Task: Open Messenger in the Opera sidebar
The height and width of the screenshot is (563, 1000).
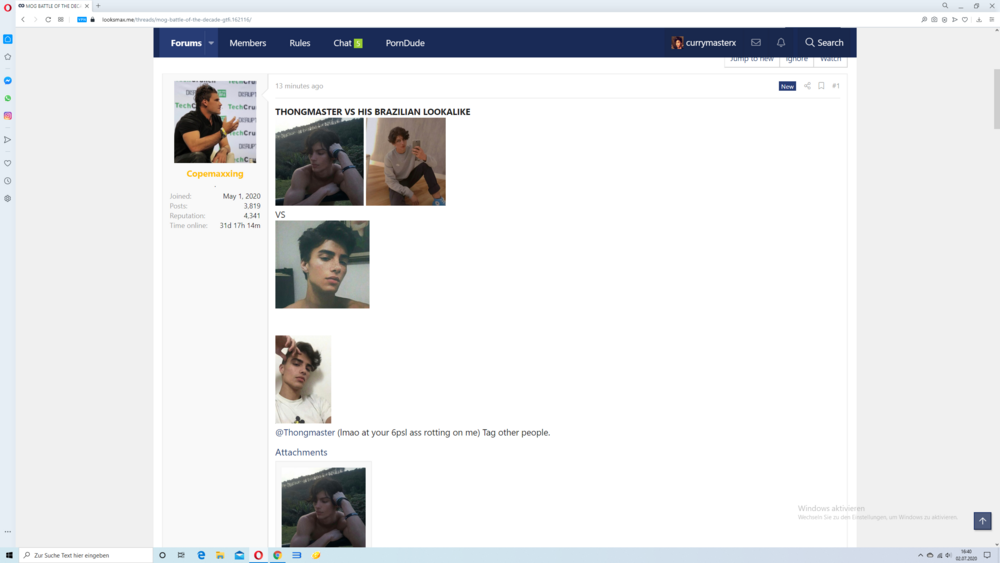Action: 8,80
